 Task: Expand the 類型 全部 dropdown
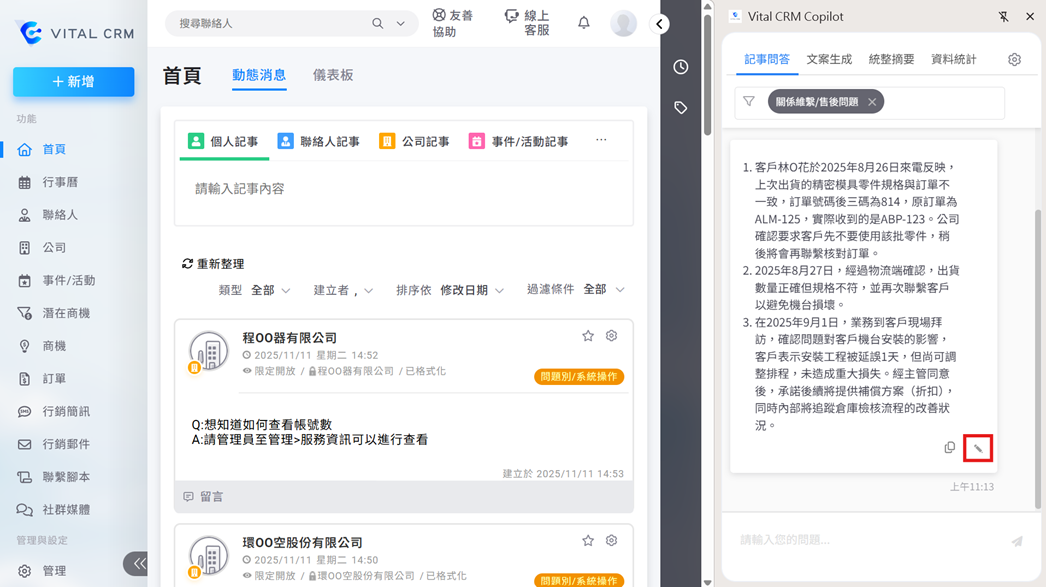click(x=270, y=290)
